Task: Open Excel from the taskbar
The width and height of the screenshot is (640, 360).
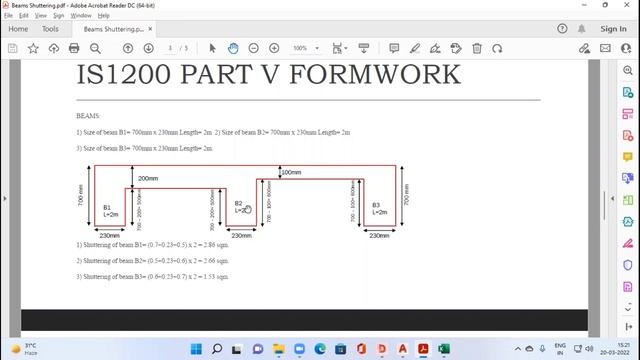Action: pos(444,349)
